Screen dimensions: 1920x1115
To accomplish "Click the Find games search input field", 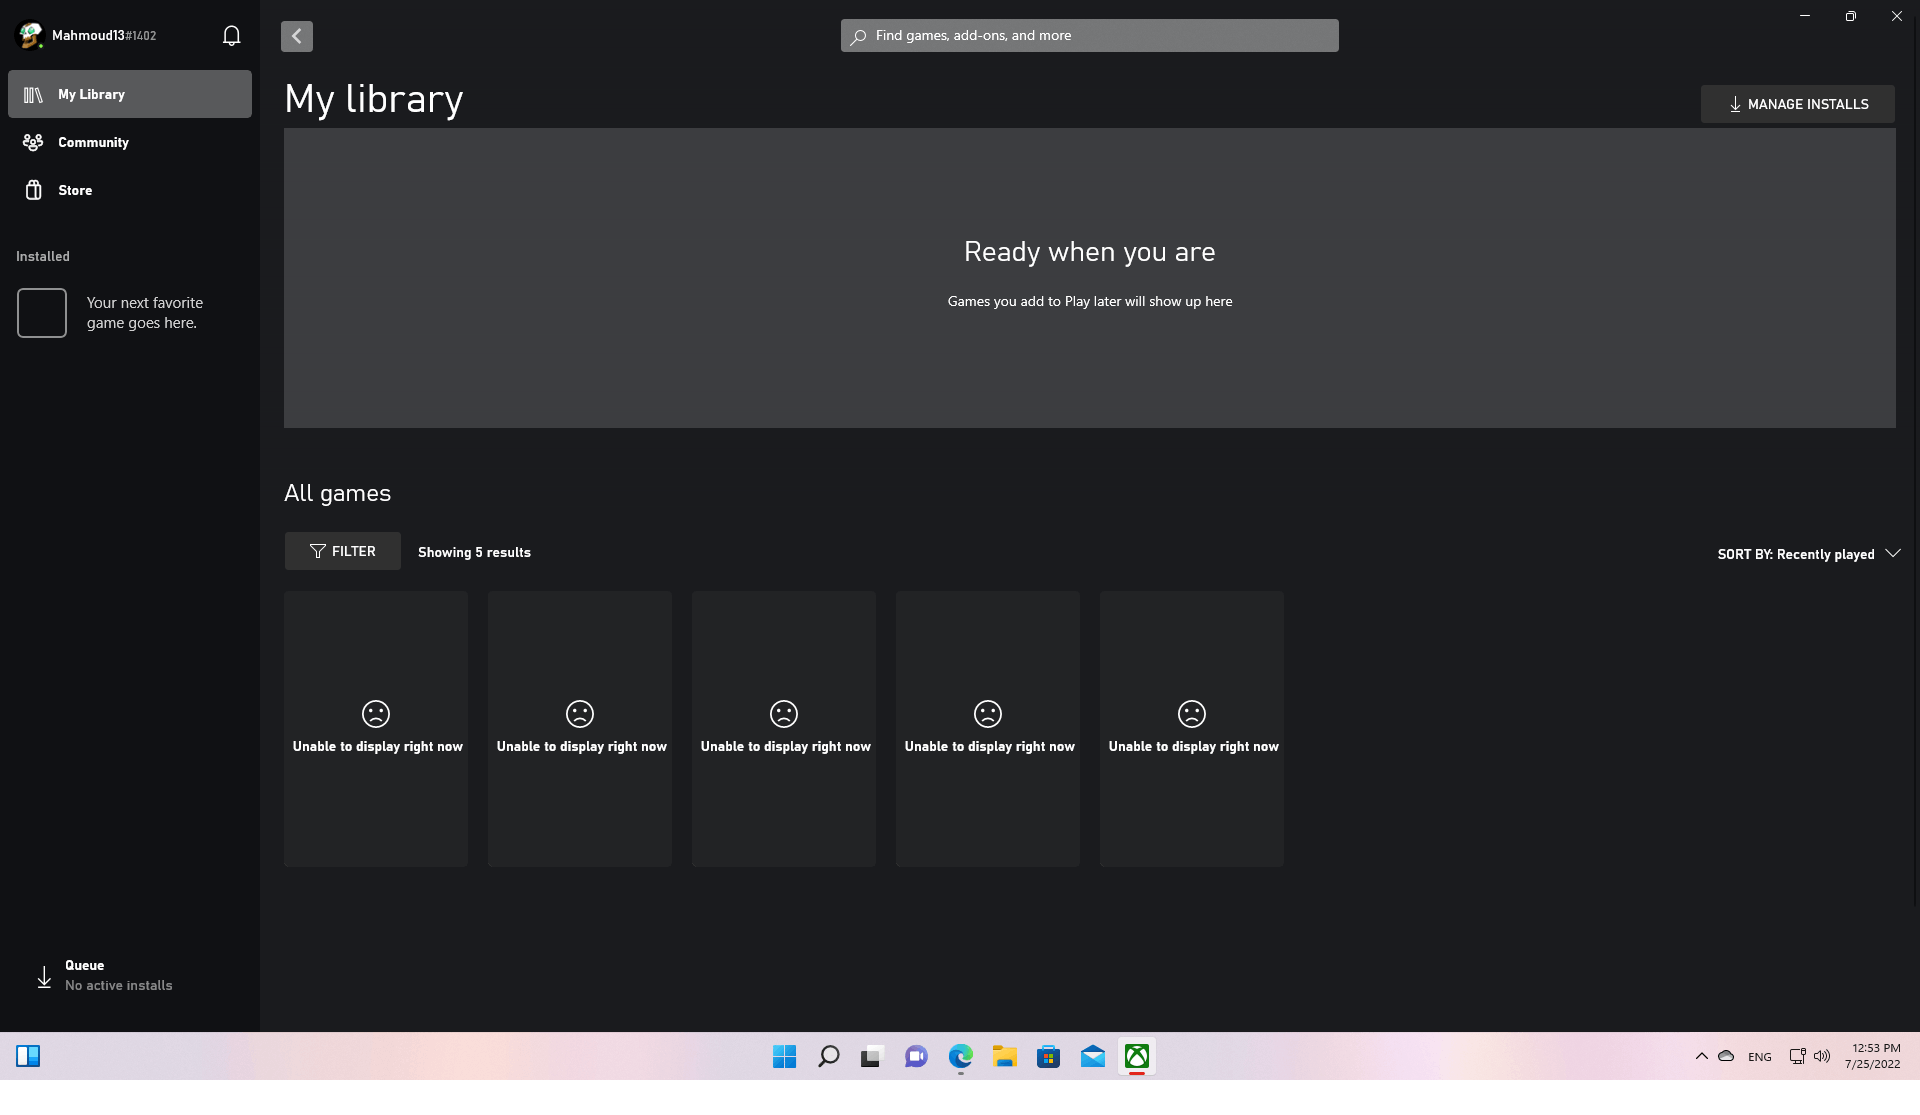I will 1088,35.
